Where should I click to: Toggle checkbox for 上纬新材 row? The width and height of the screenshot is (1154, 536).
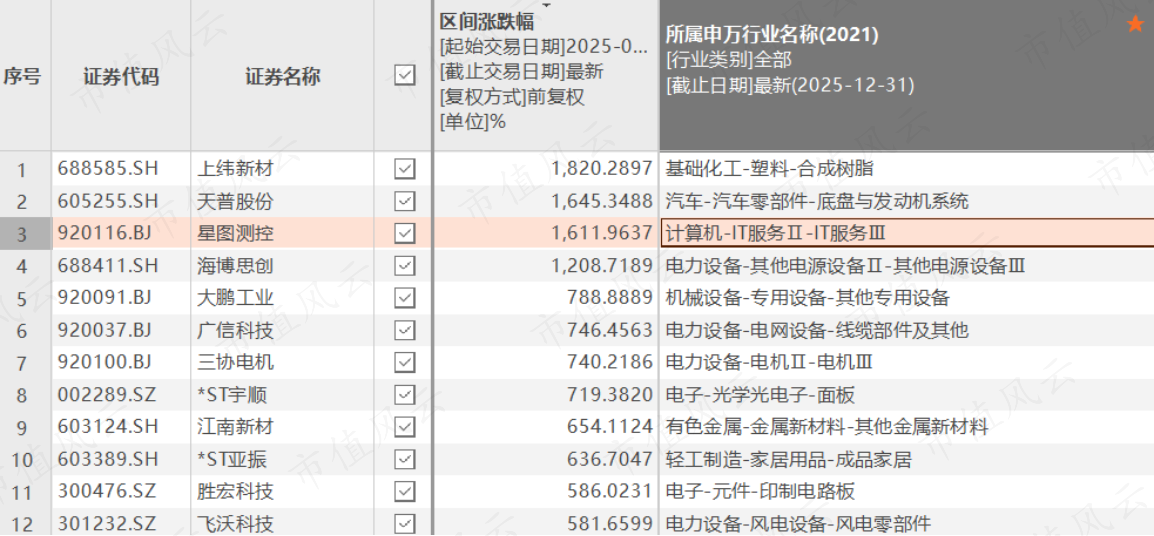pyautogui.click(x=405, y=169)
